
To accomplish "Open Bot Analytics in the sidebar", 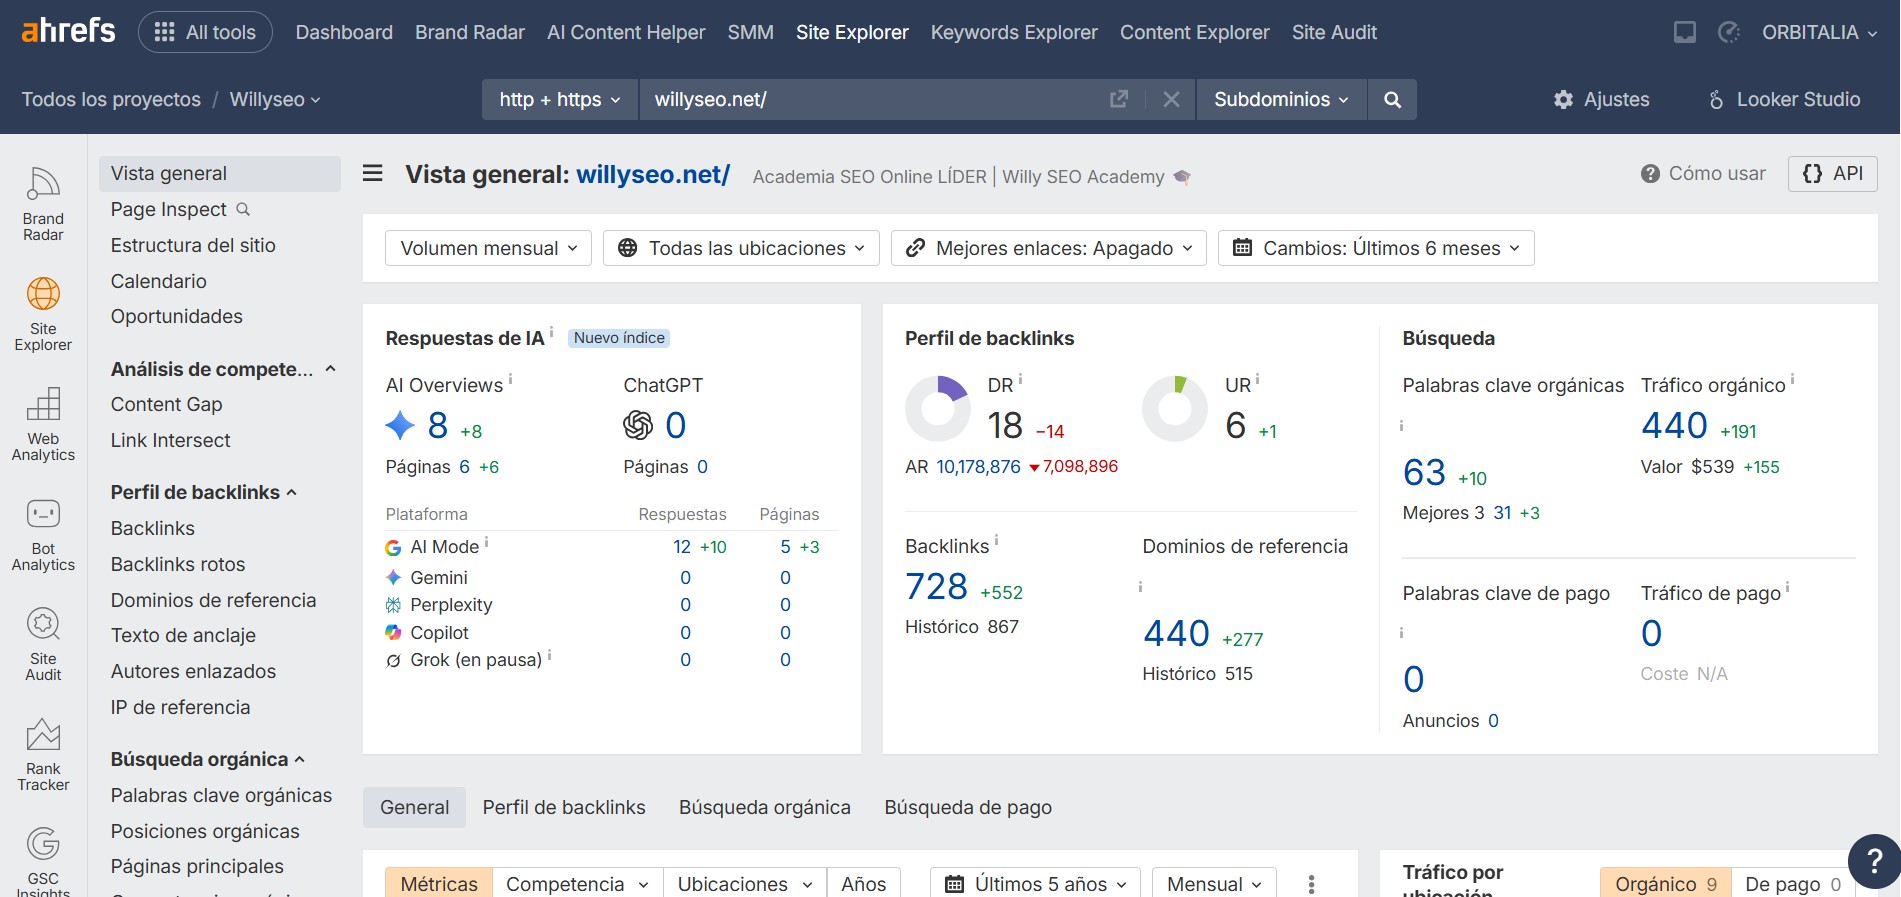I will 43,534.
